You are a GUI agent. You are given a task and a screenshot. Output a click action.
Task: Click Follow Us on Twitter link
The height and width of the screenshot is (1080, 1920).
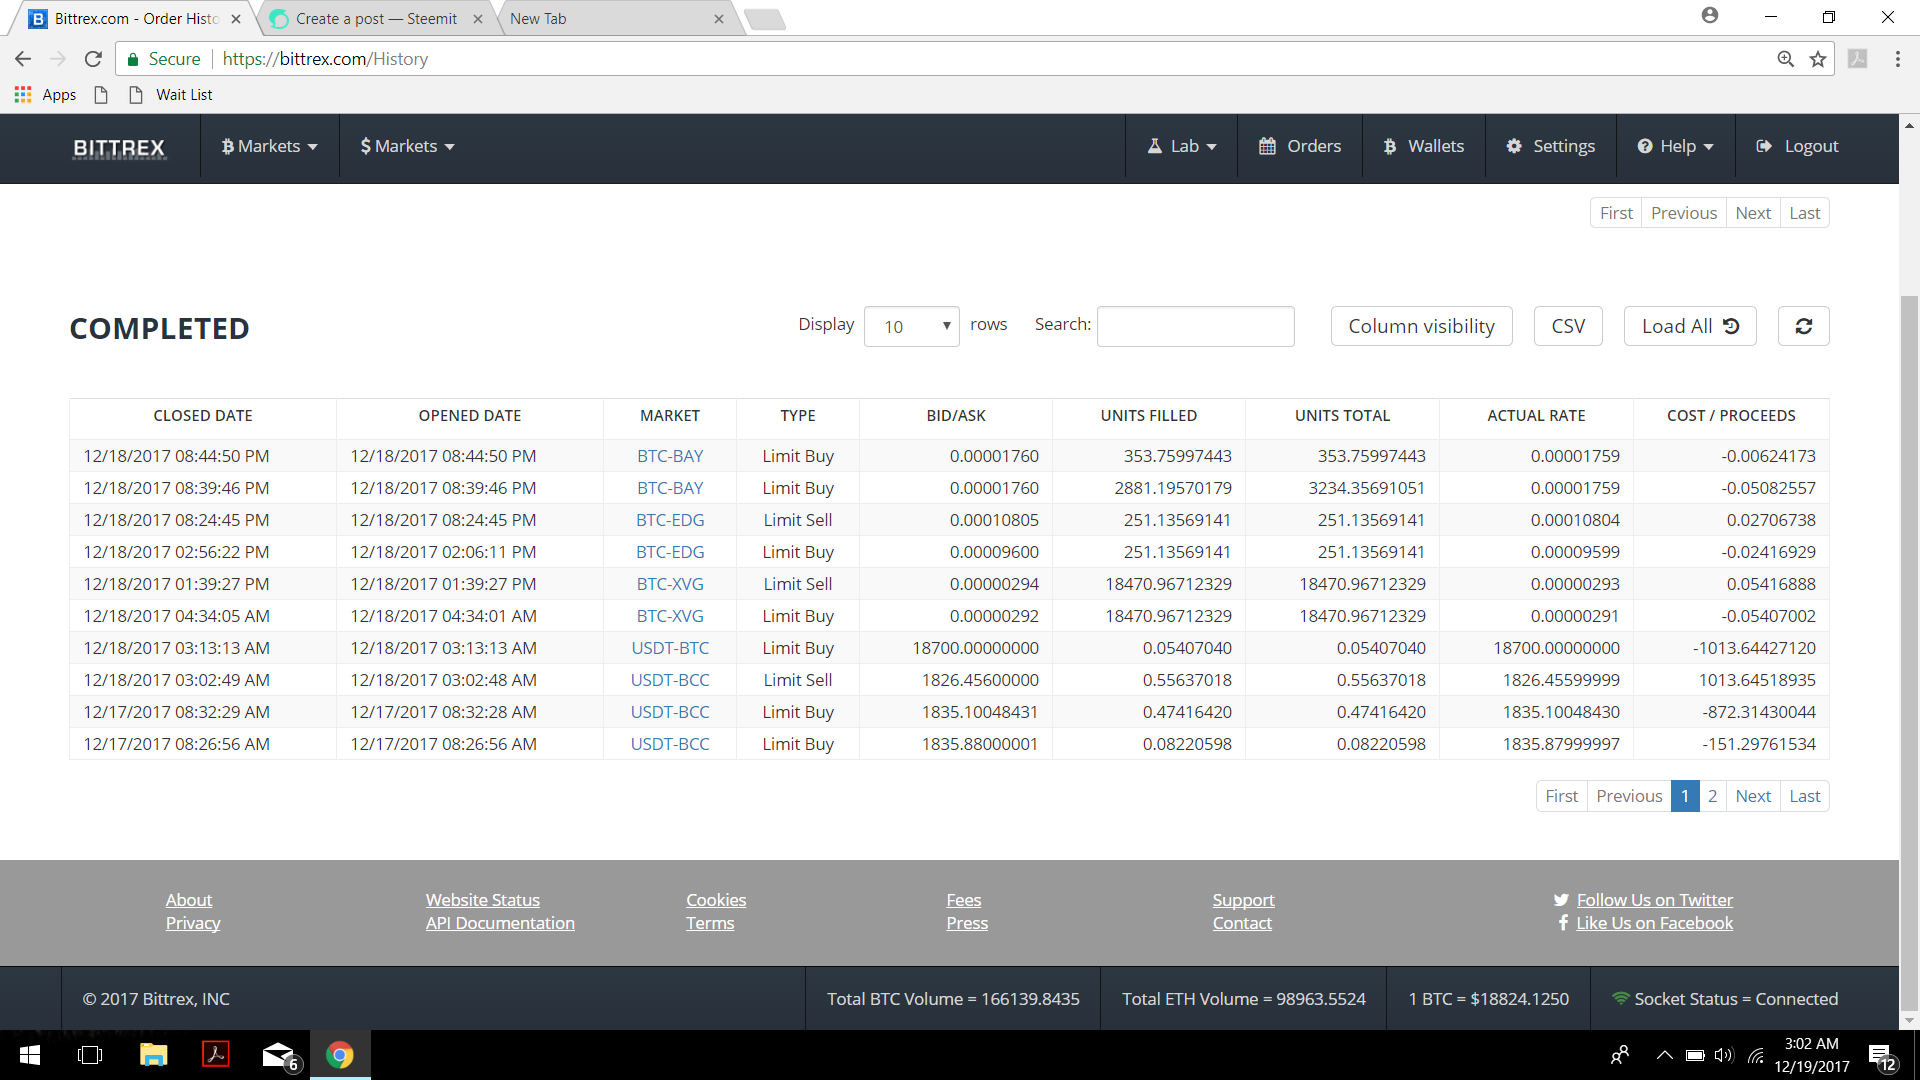click(1654, 900)
